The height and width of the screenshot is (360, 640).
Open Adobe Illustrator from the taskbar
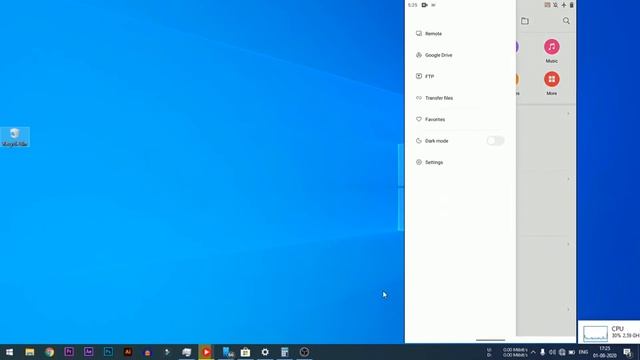click(x=128, y=352)
